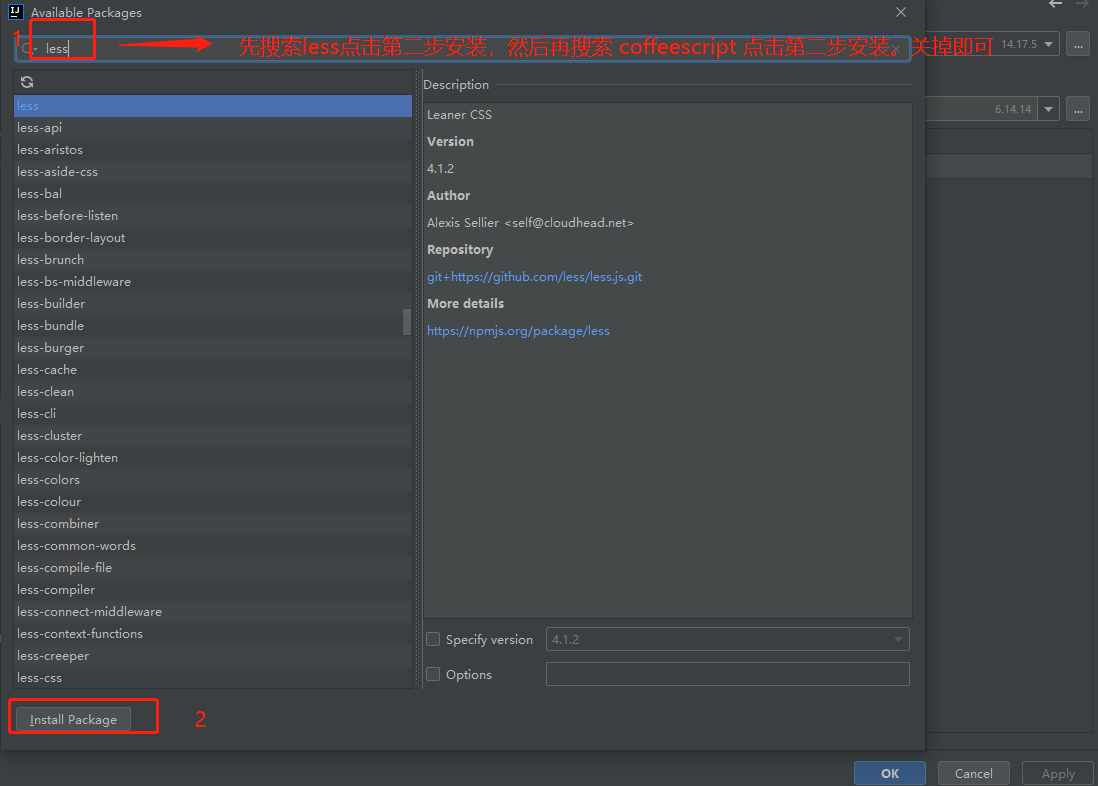Enable the Specify version checkbox
The image size is (1098, 786).
pos(433,639)
